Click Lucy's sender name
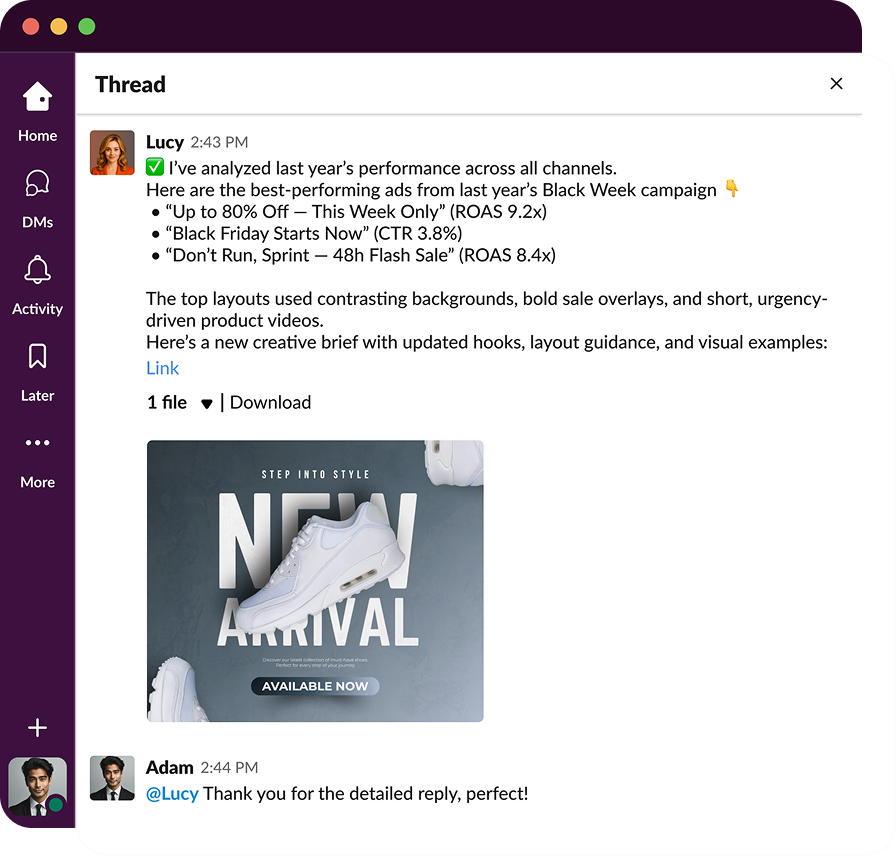Viewport: 896px width, 856px height. [x=165, y=142]
